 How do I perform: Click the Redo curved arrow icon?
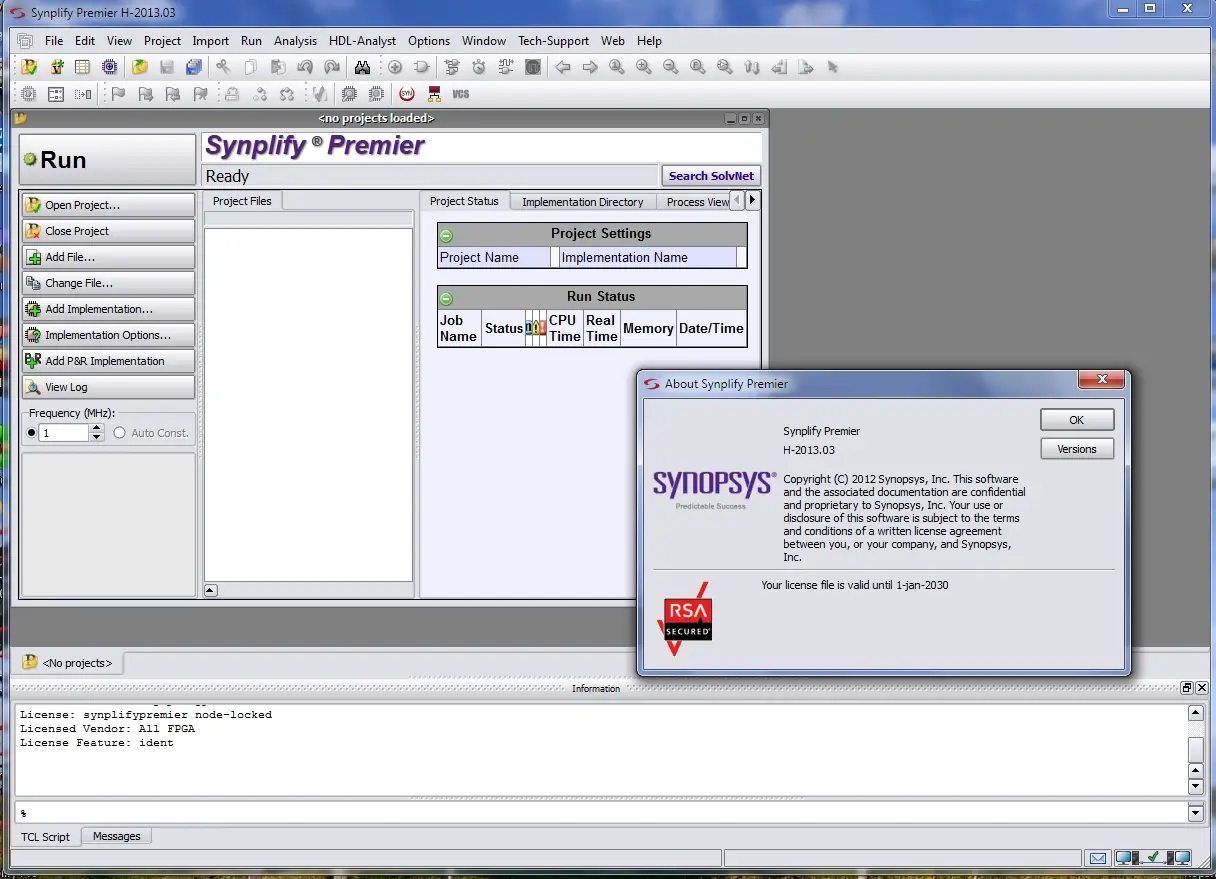(332, 68)
